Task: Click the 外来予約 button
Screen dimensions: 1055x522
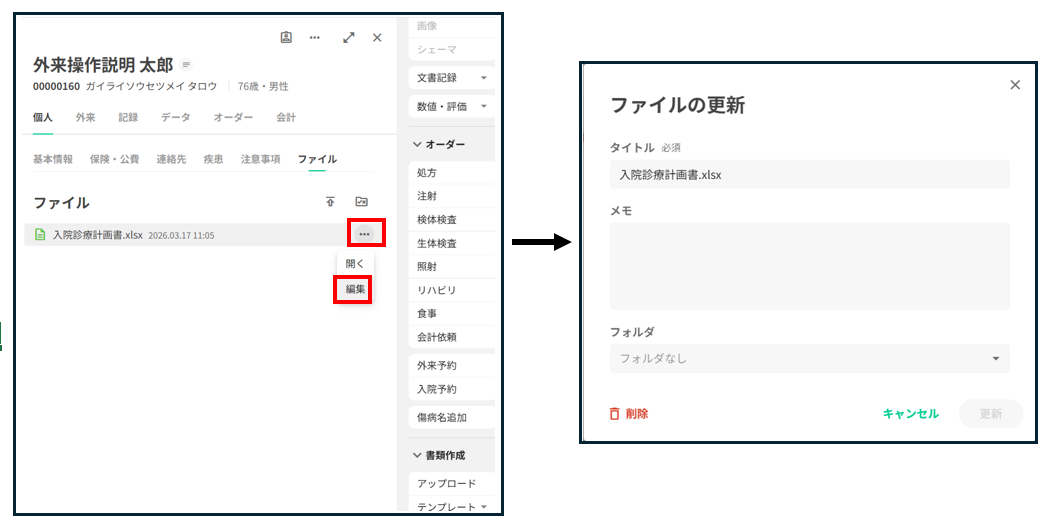Action: pyautogui.click(x=451, y=366)
